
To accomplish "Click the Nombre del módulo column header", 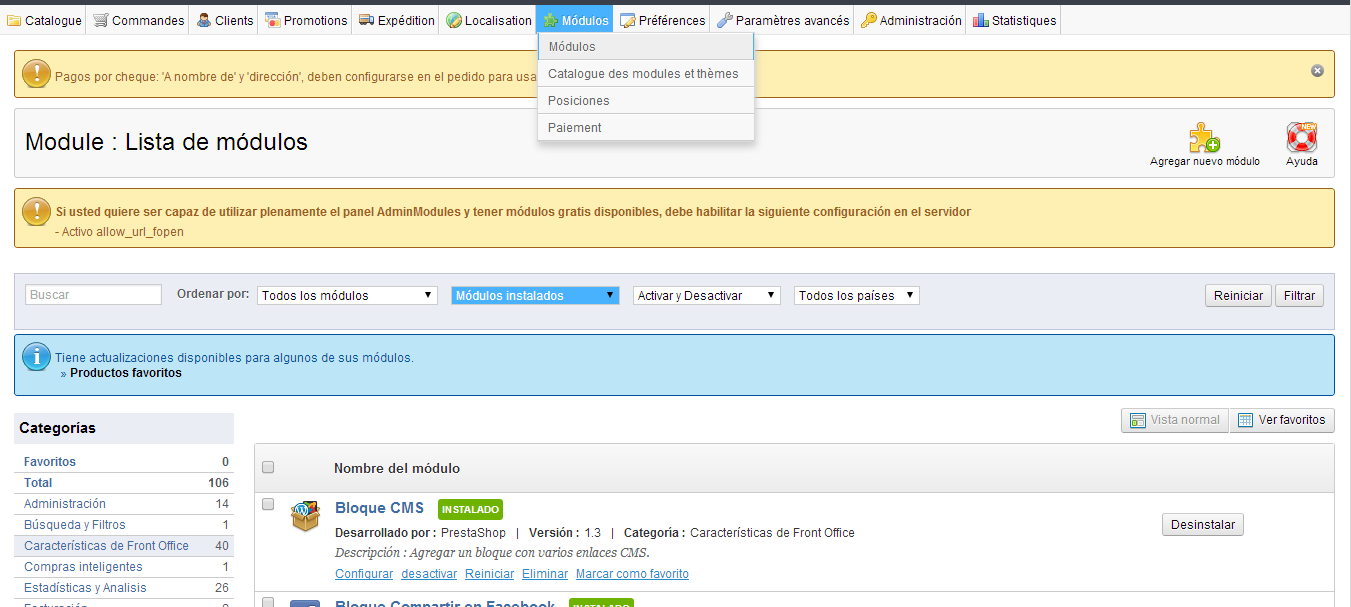I will click(397, 468).
